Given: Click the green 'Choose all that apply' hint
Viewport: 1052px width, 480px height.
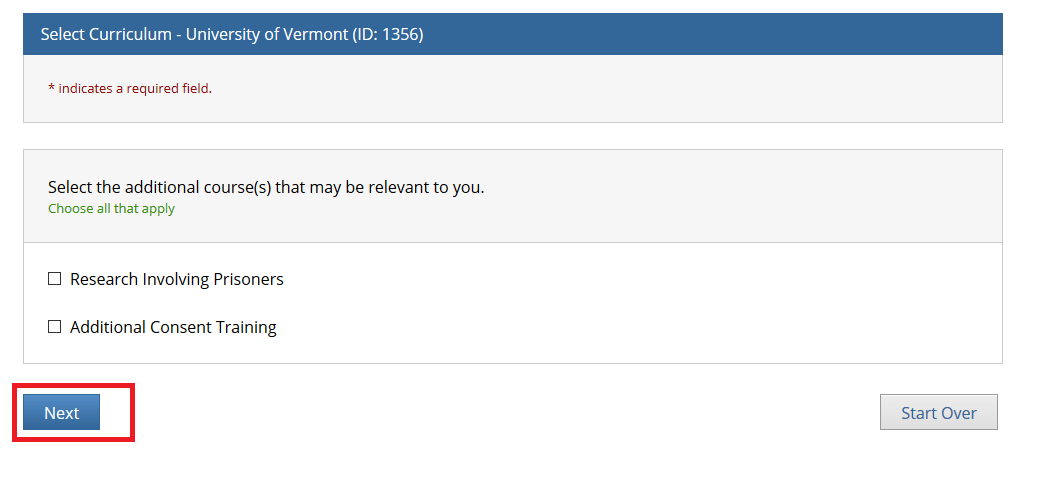Looking at the screenshot, I should [111, 209].
